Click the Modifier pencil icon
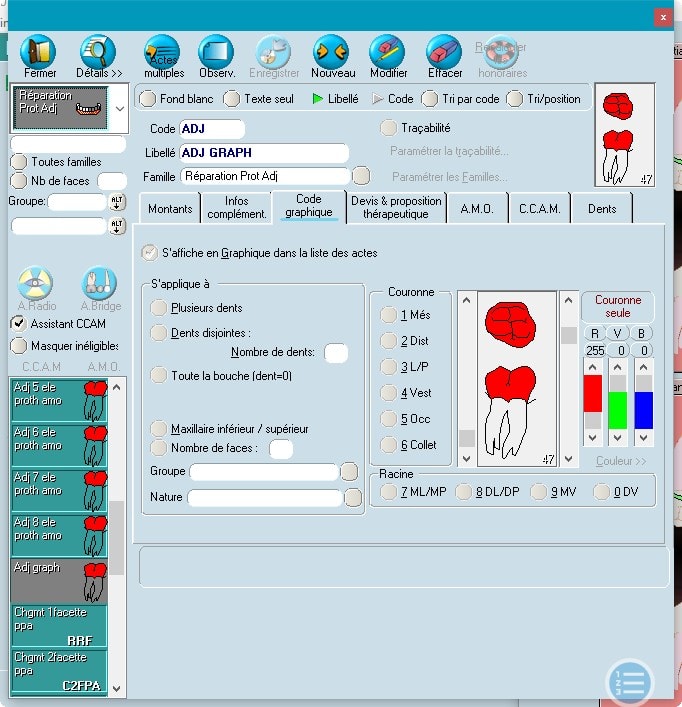682x707 pixels. [388, 52]
